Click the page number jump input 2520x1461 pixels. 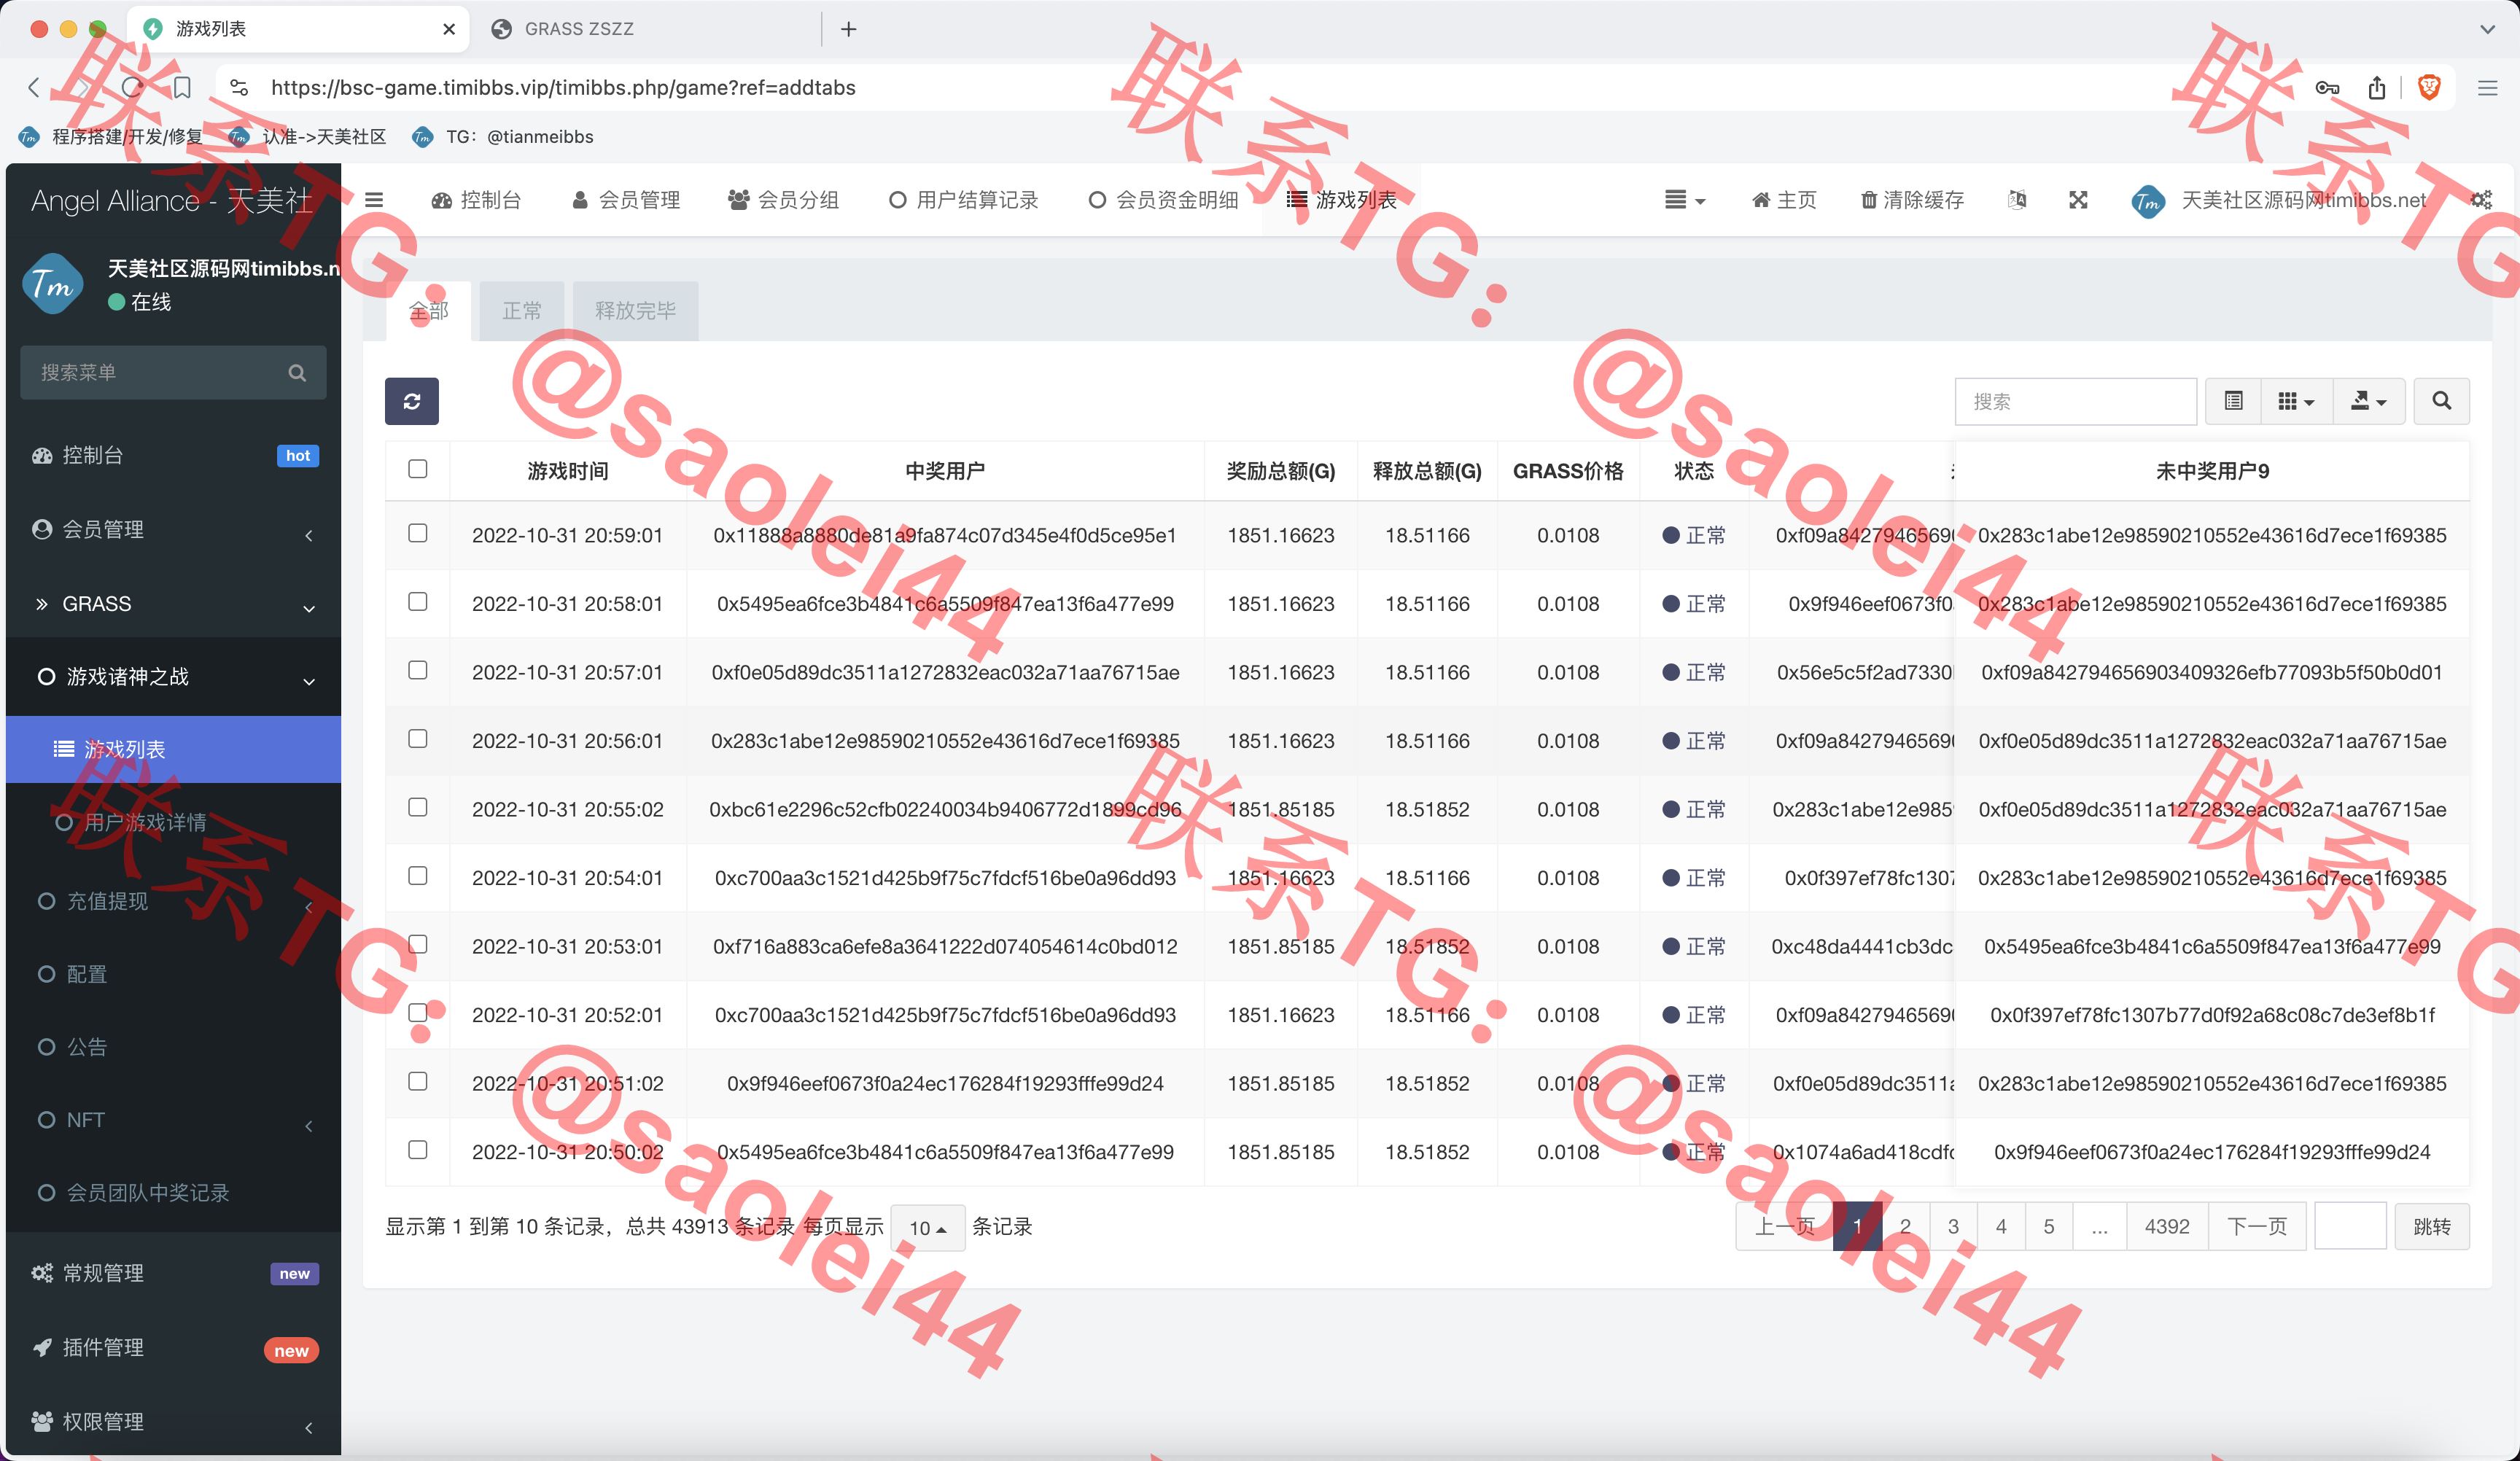click(x=2350, y=1226)
